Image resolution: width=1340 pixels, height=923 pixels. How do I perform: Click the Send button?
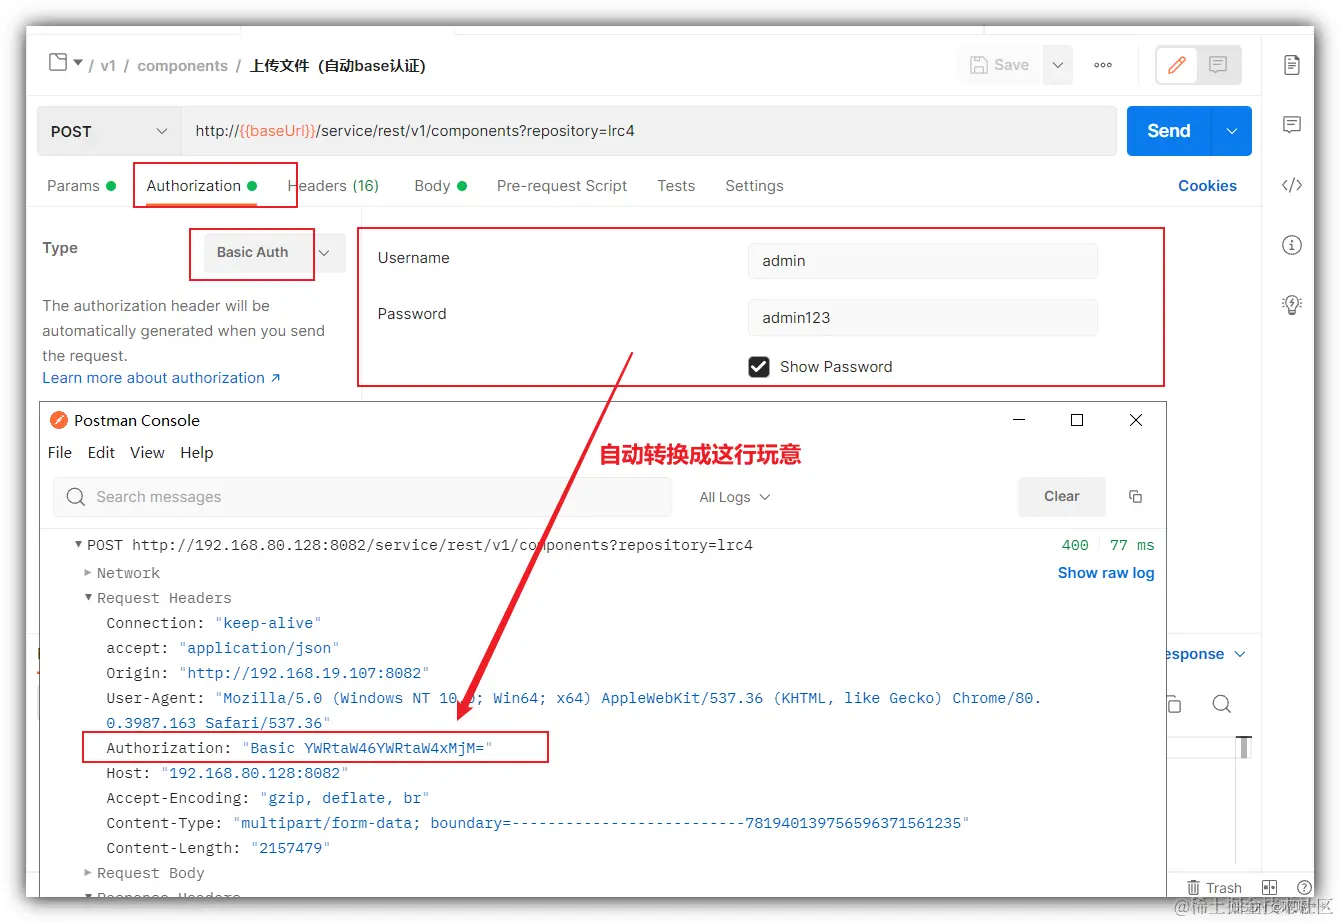point(1169,131)
